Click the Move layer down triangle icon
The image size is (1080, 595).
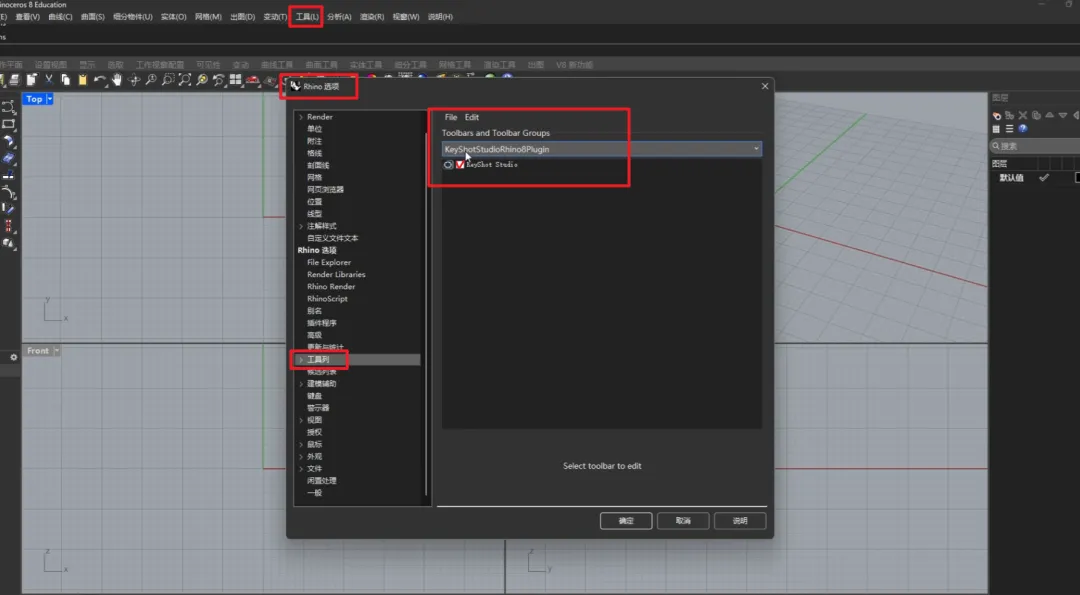click(1063, 115)
